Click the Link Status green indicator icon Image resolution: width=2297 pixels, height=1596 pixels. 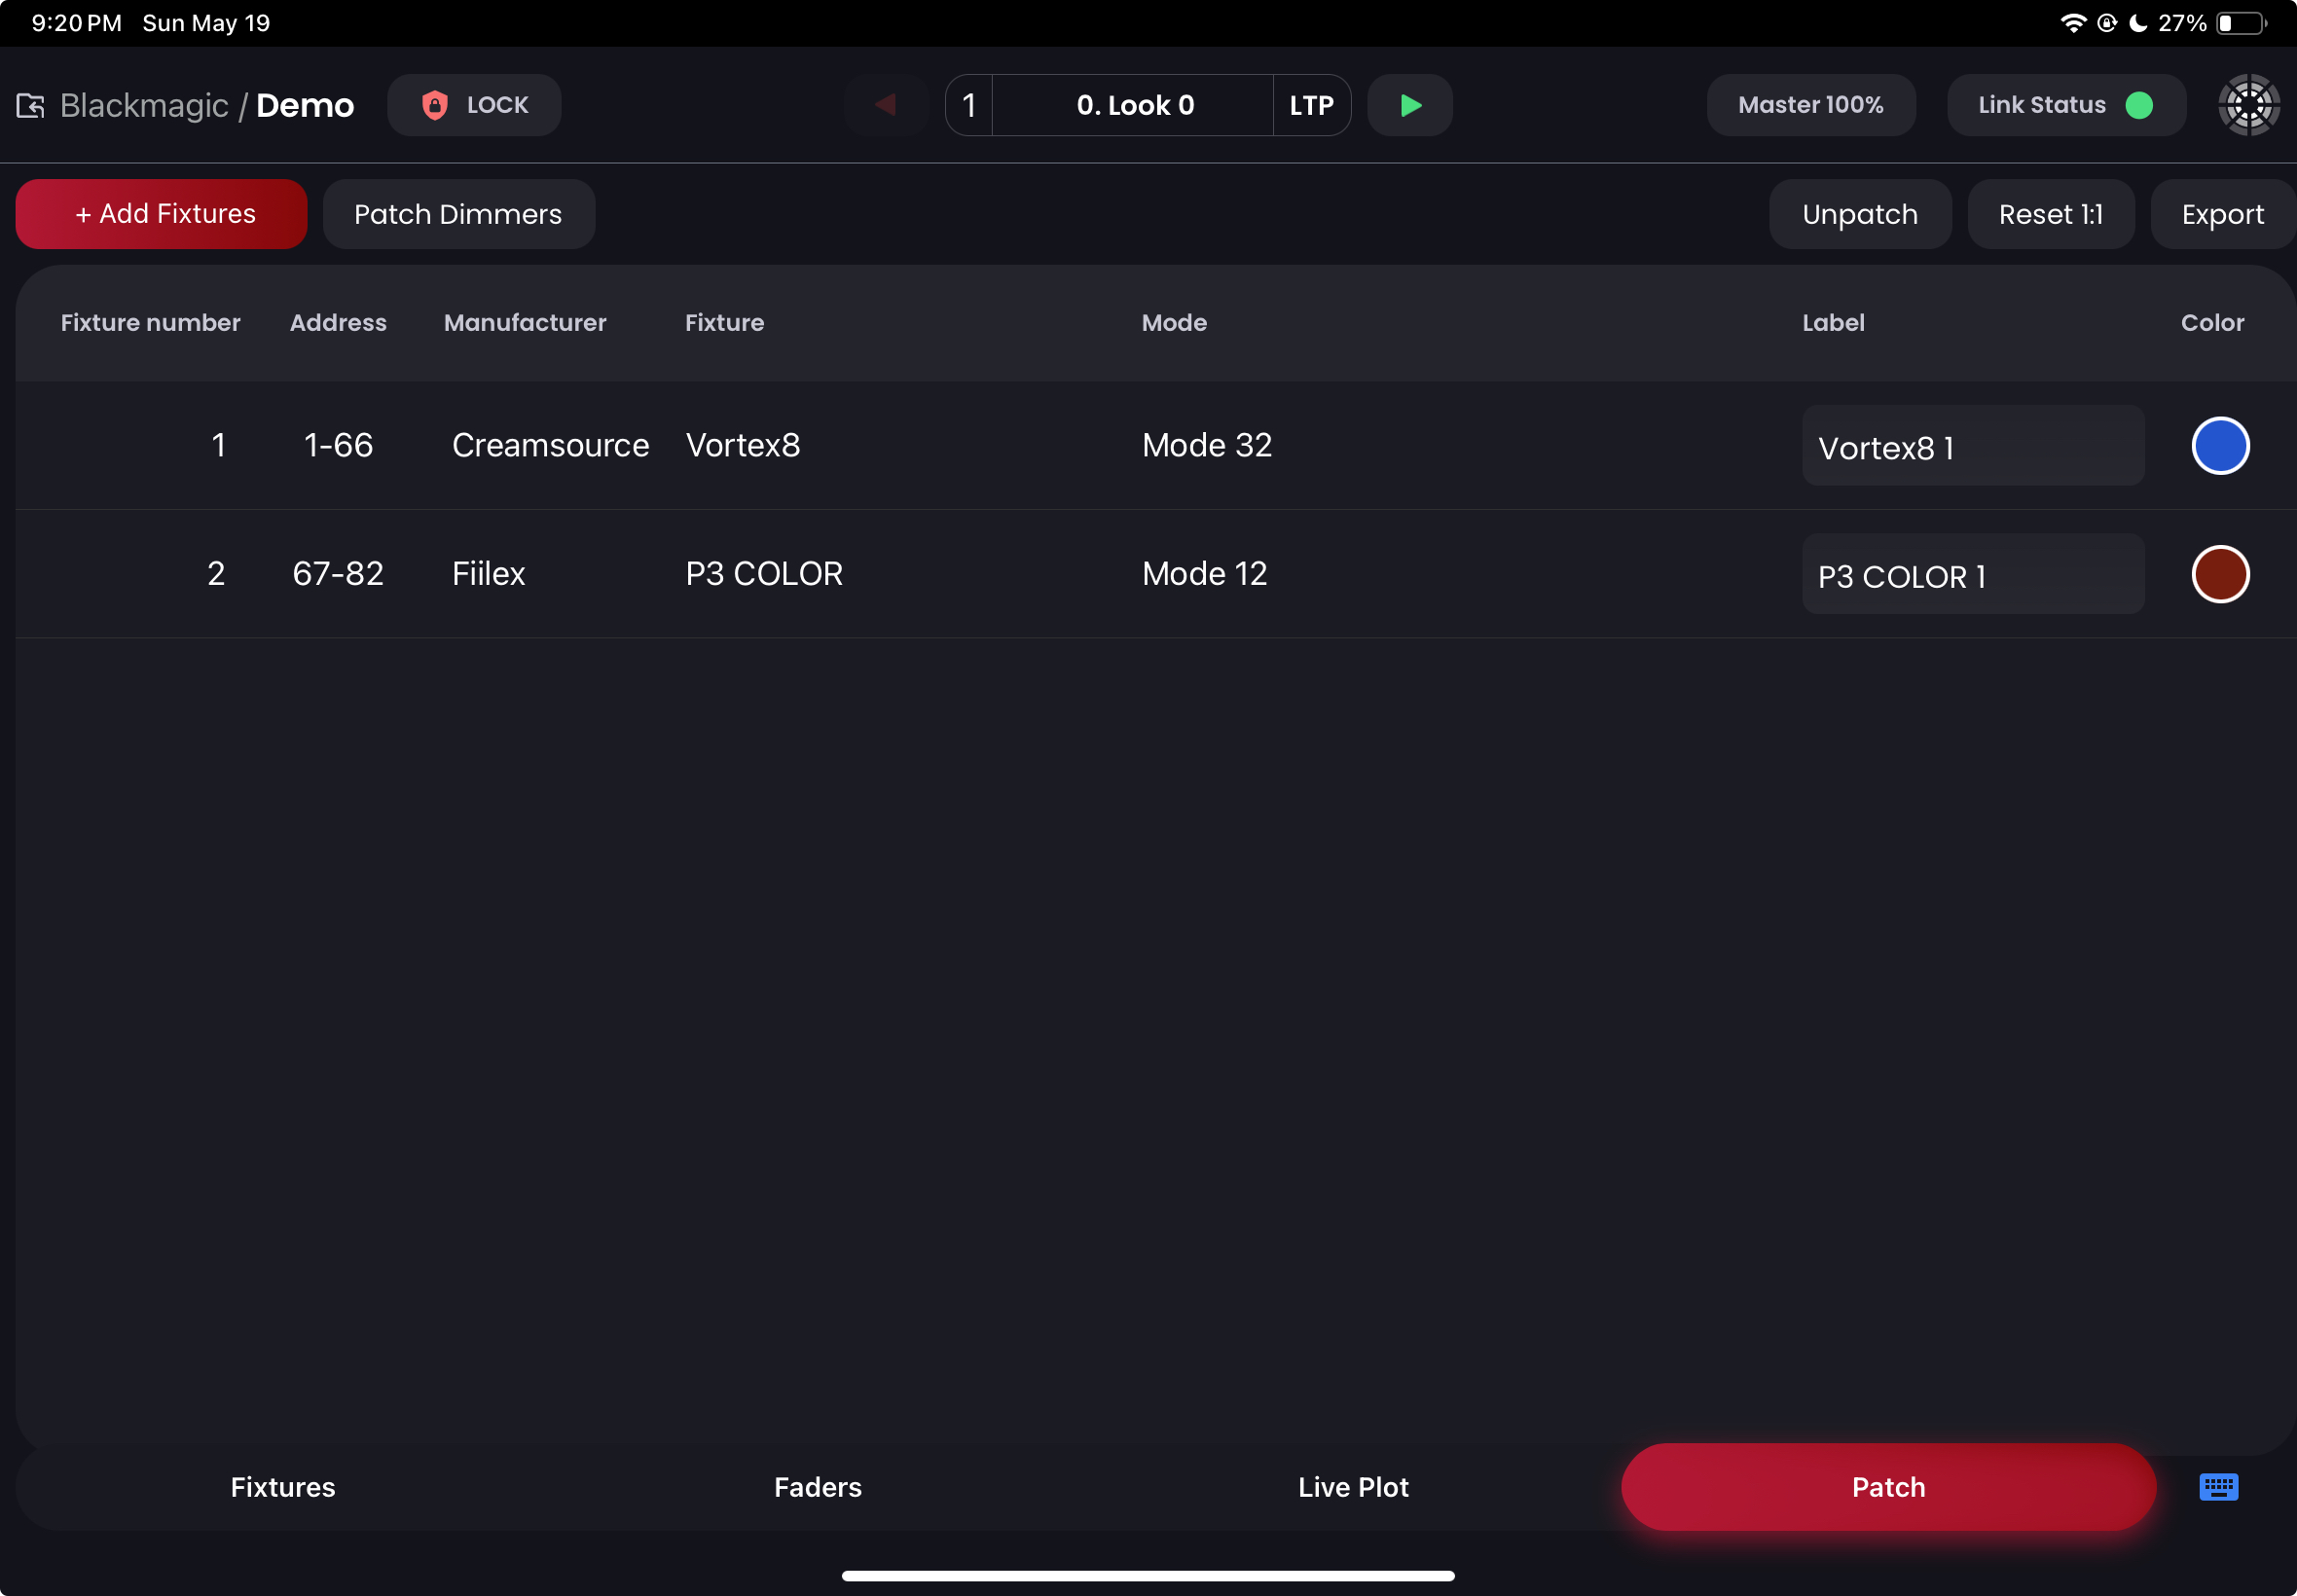click(2138, 105)
